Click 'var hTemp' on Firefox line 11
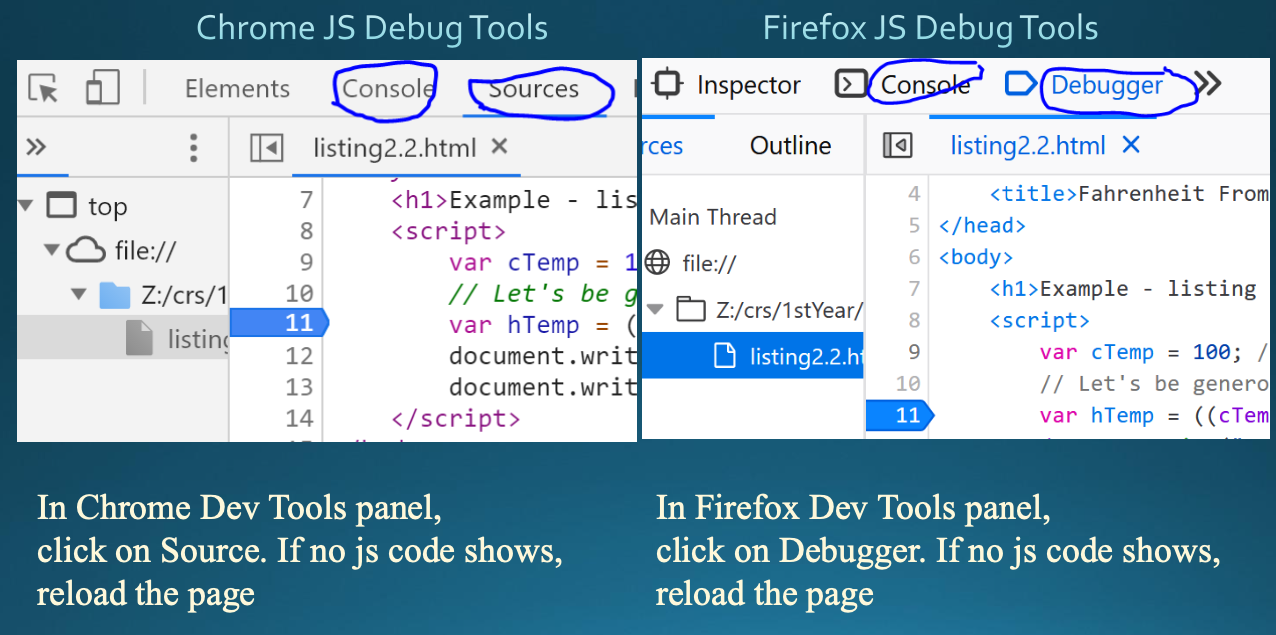The height and width of the screenshot is (635, 1276). click(x=1097, y=416)
